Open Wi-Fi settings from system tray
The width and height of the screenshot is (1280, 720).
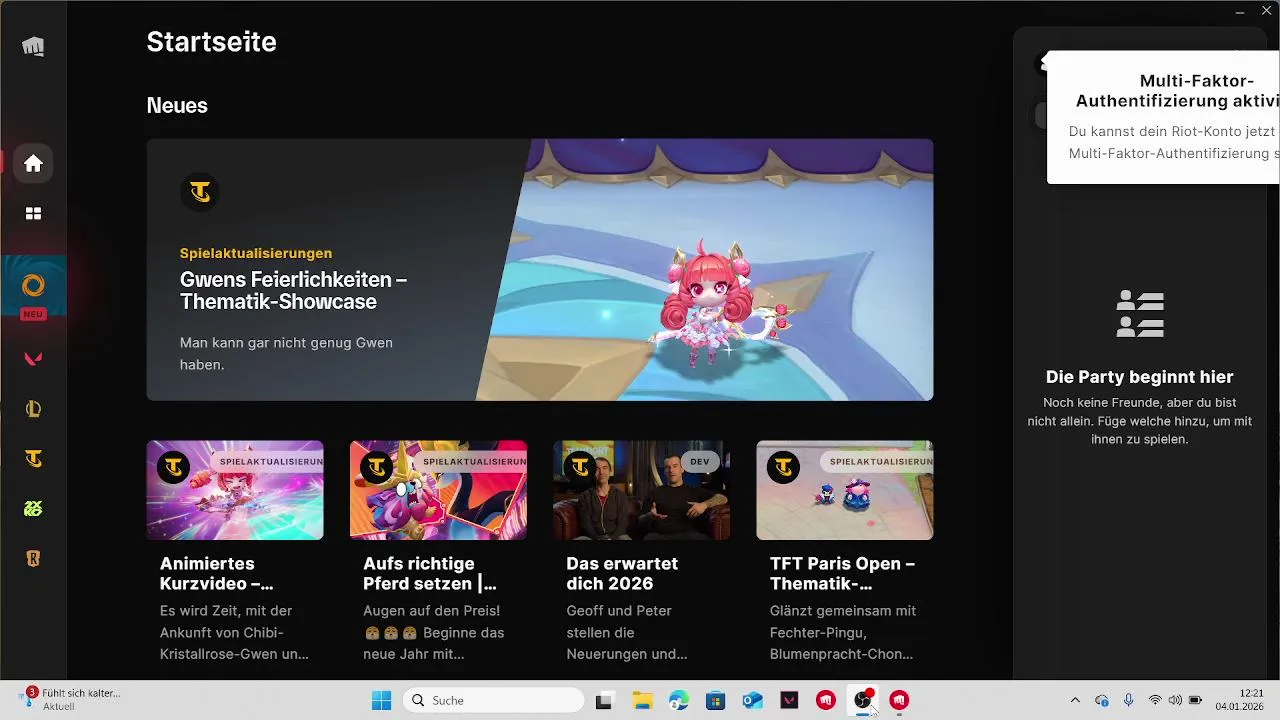tap(1155, 700)
